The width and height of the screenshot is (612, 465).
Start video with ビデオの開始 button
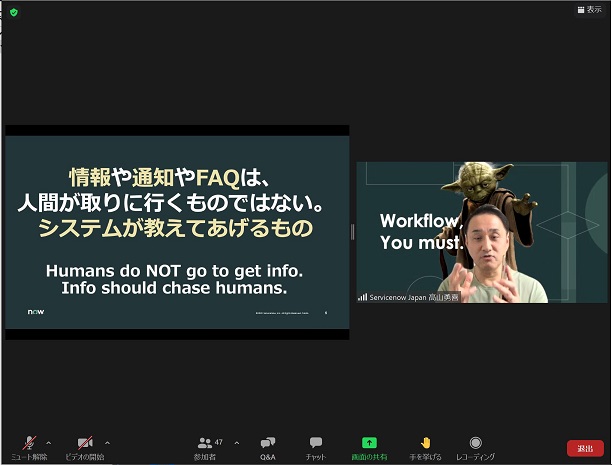pos(85,448)
